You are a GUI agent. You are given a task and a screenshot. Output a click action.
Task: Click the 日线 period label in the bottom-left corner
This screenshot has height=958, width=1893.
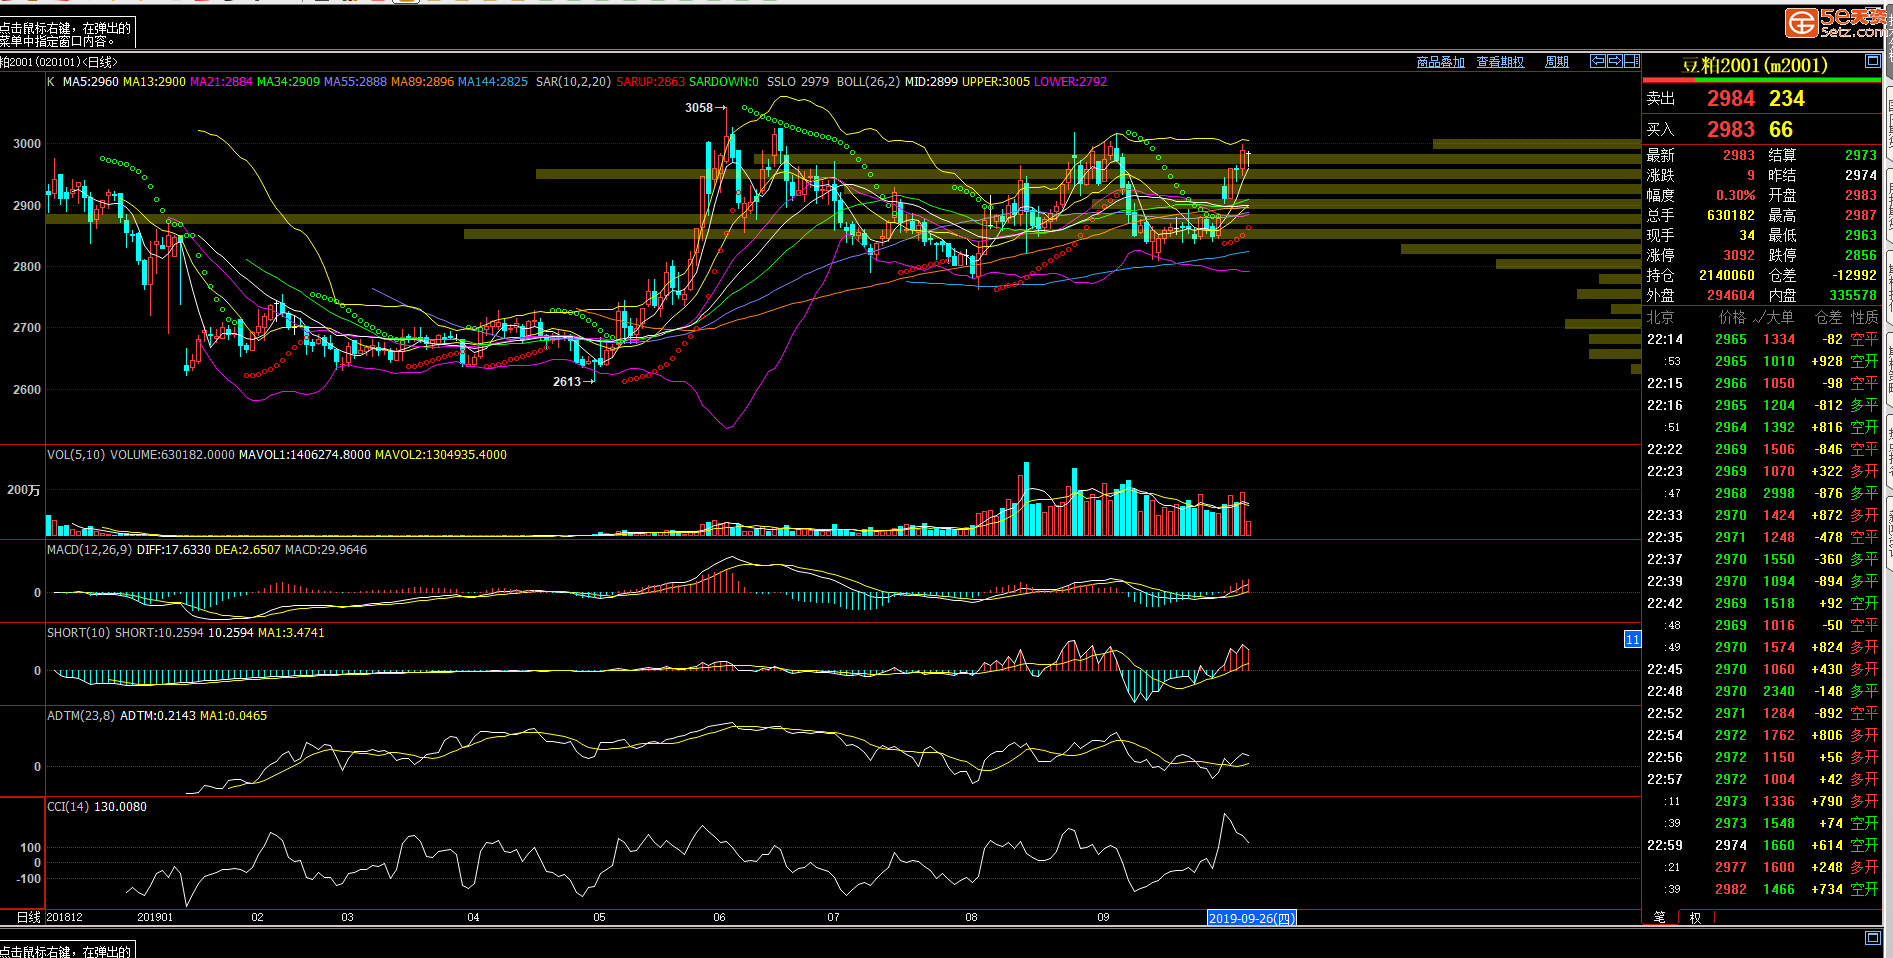tap(29, 917)
